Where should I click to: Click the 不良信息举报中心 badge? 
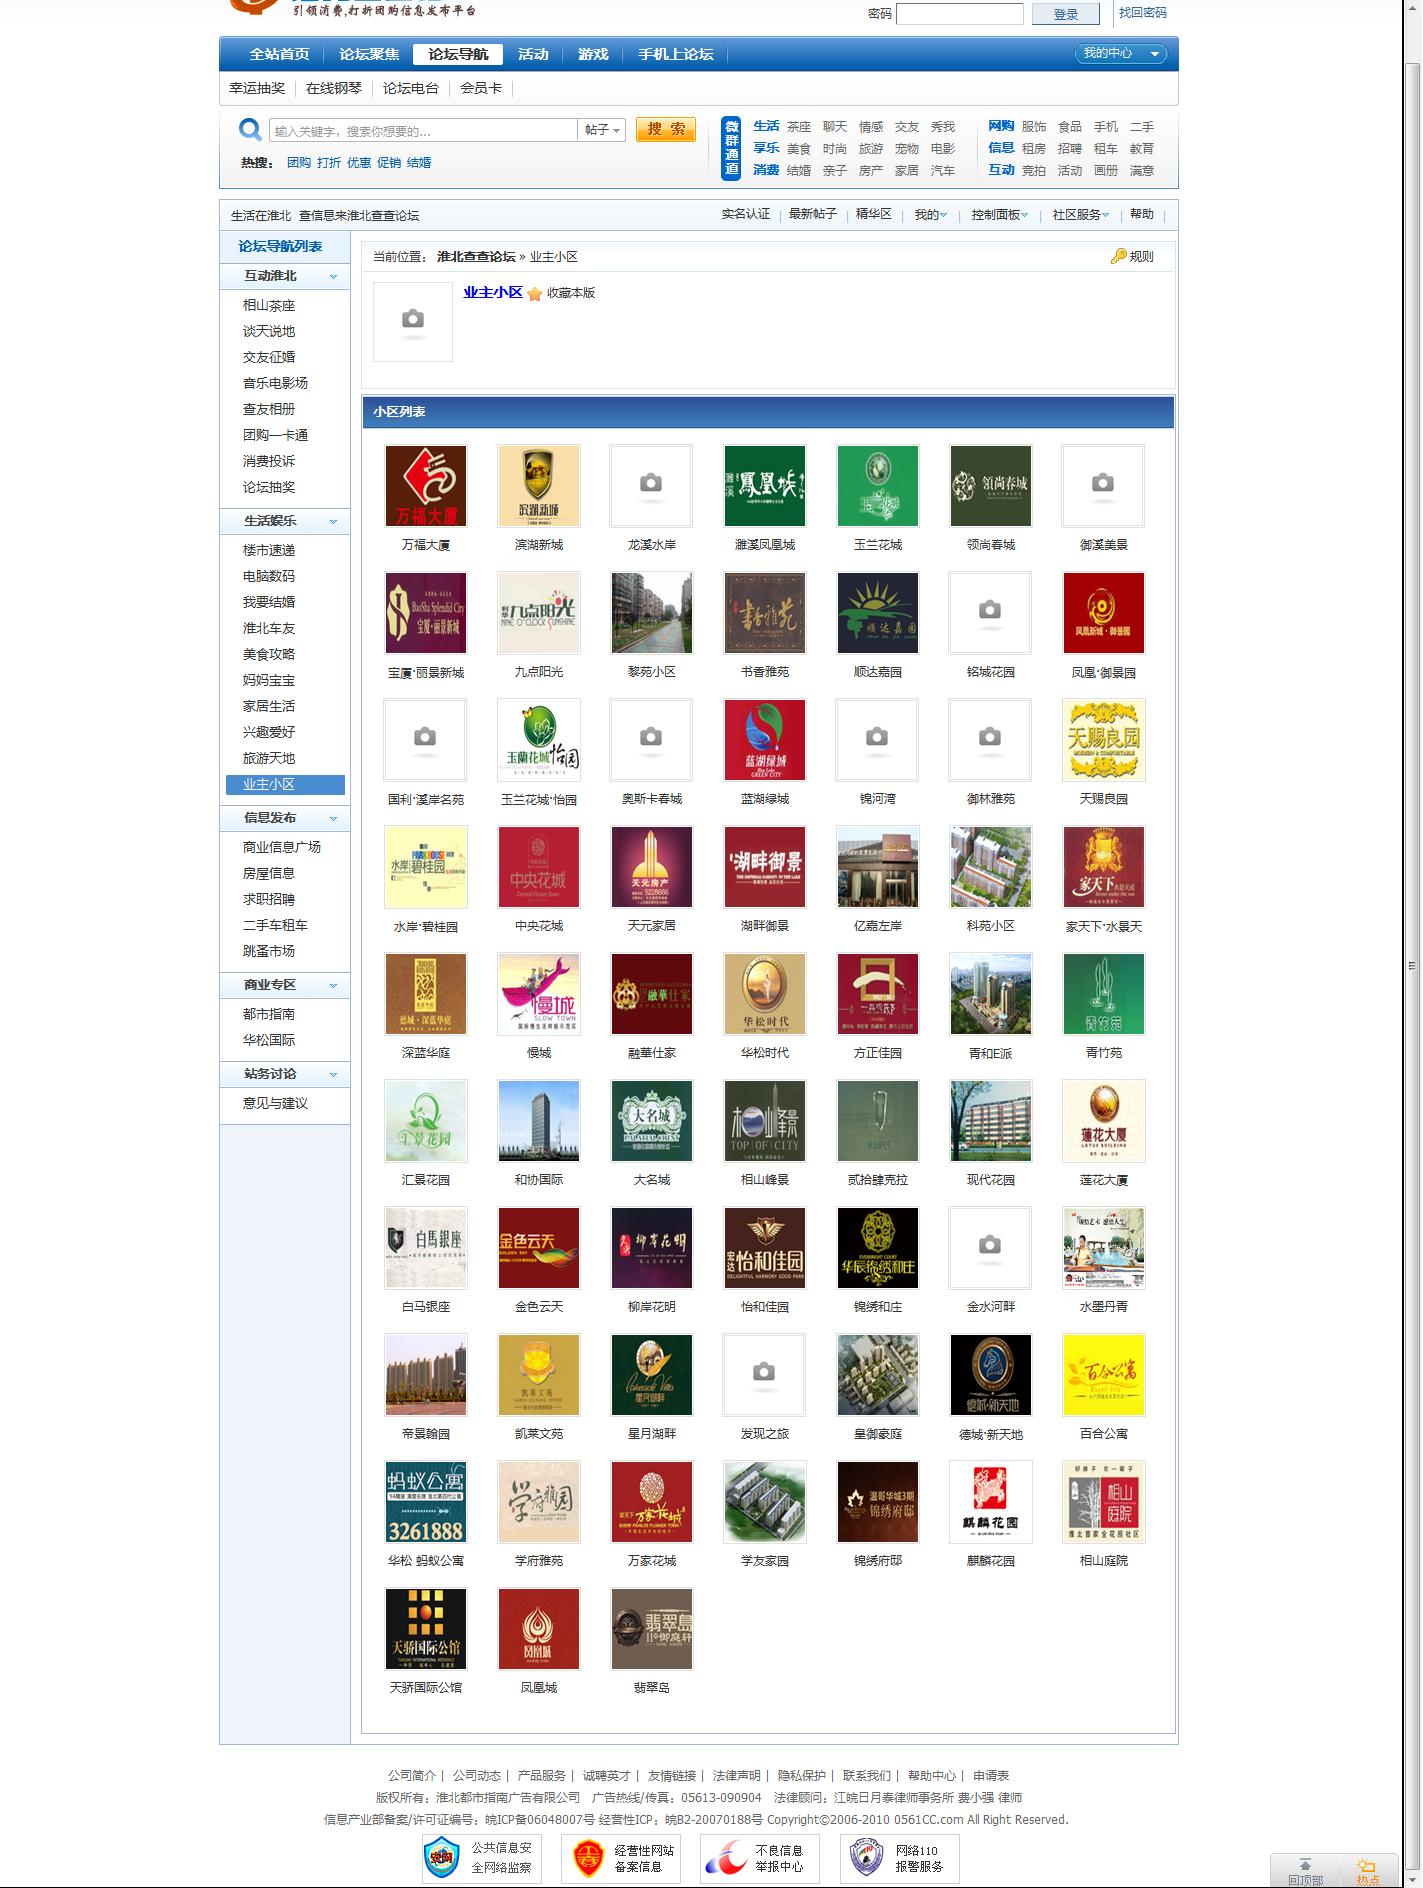(760, 1859)
